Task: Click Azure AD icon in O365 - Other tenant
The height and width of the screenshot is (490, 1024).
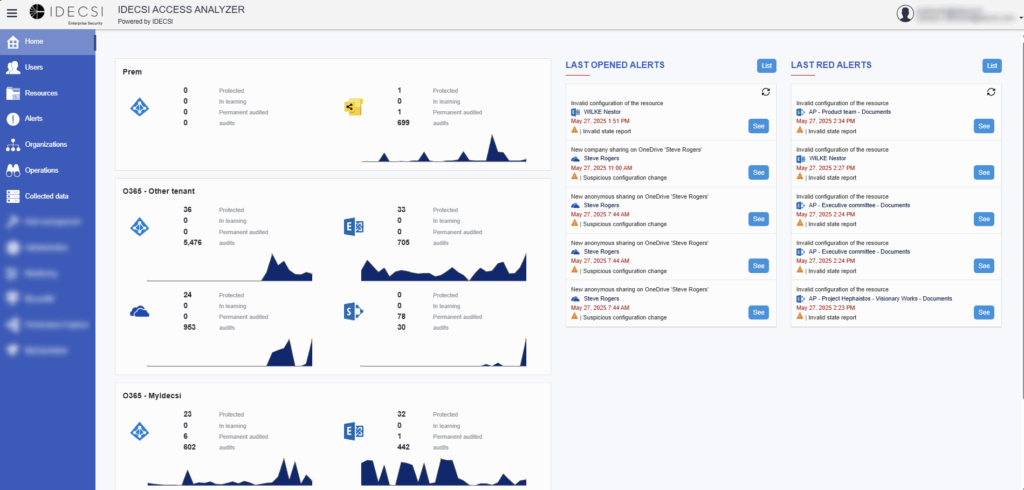Action: (140, 226)
